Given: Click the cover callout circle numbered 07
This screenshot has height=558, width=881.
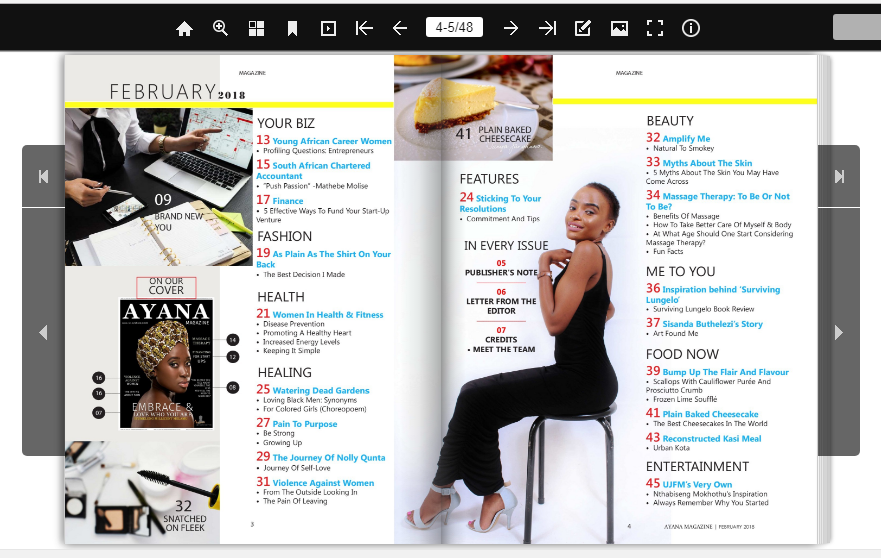Looking at the screenshot, I should tap(98, 413).
